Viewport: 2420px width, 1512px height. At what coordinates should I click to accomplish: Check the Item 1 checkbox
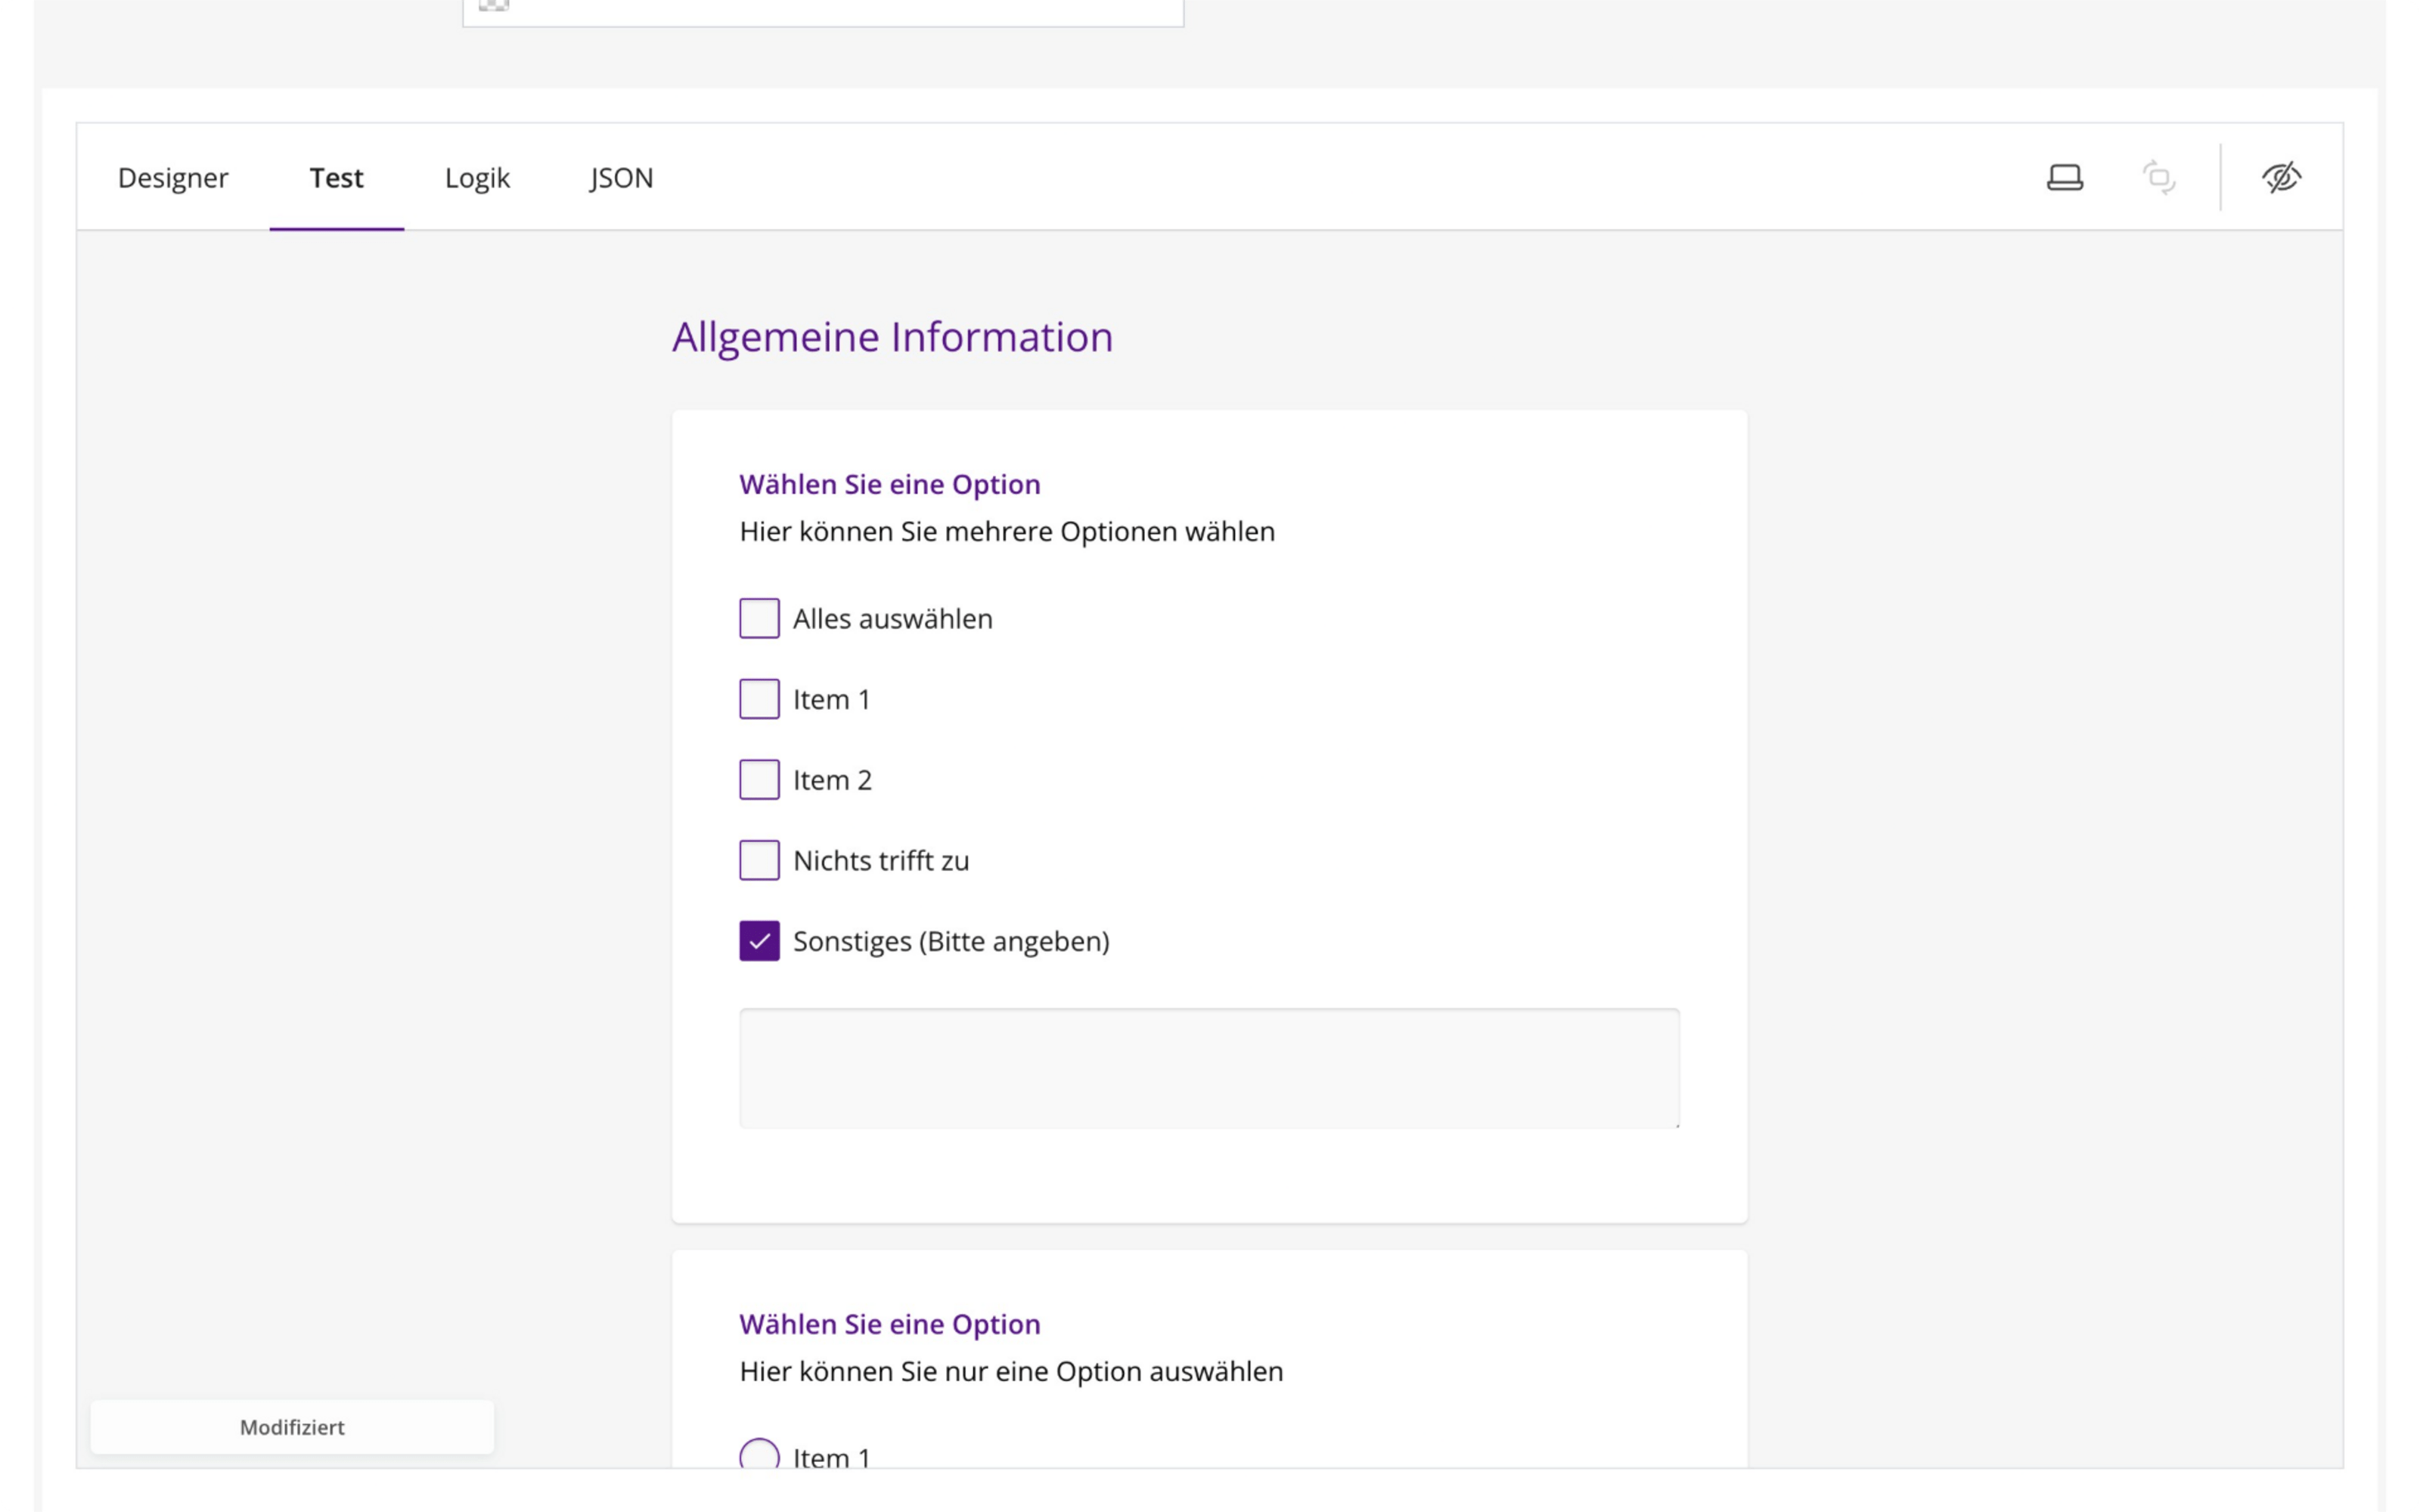coord(759,699)
